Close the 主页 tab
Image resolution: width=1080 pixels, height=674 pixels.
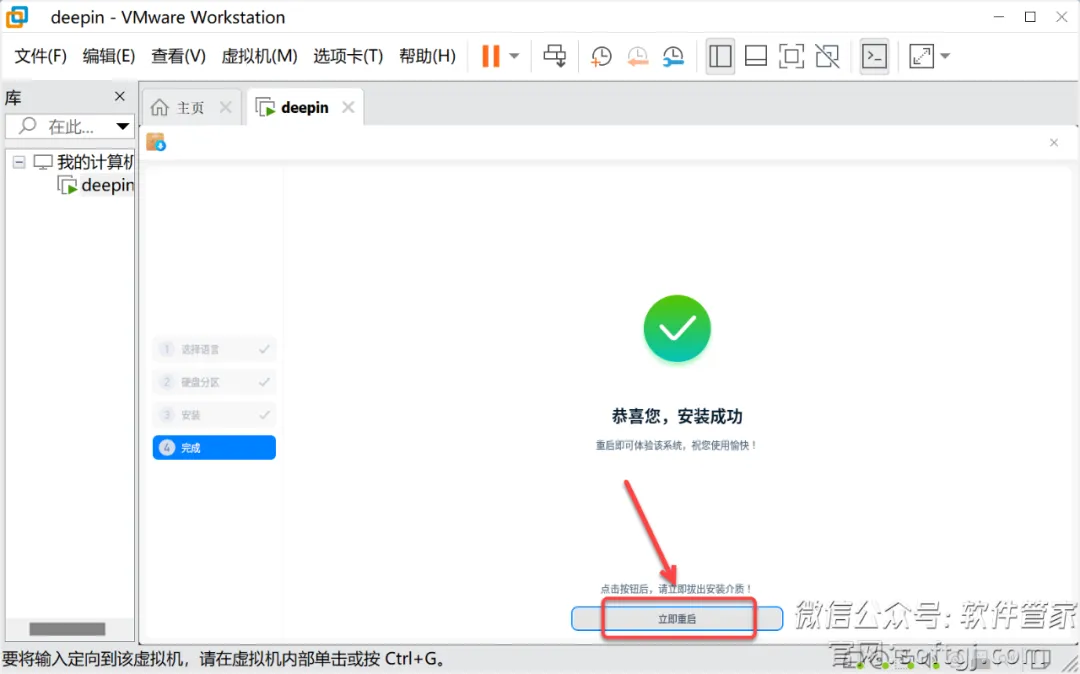click(x=225, y=107)
